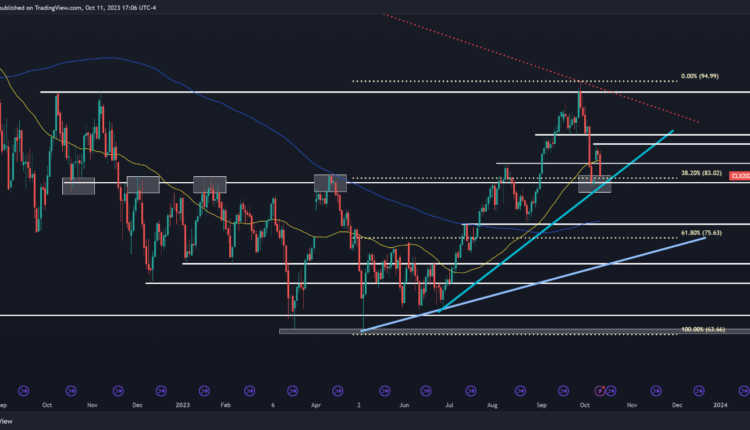Screen dimensions: 750x430
Task: Select the red dotted descending trendline
Action: pyautogui.click(x=640, y=104)
